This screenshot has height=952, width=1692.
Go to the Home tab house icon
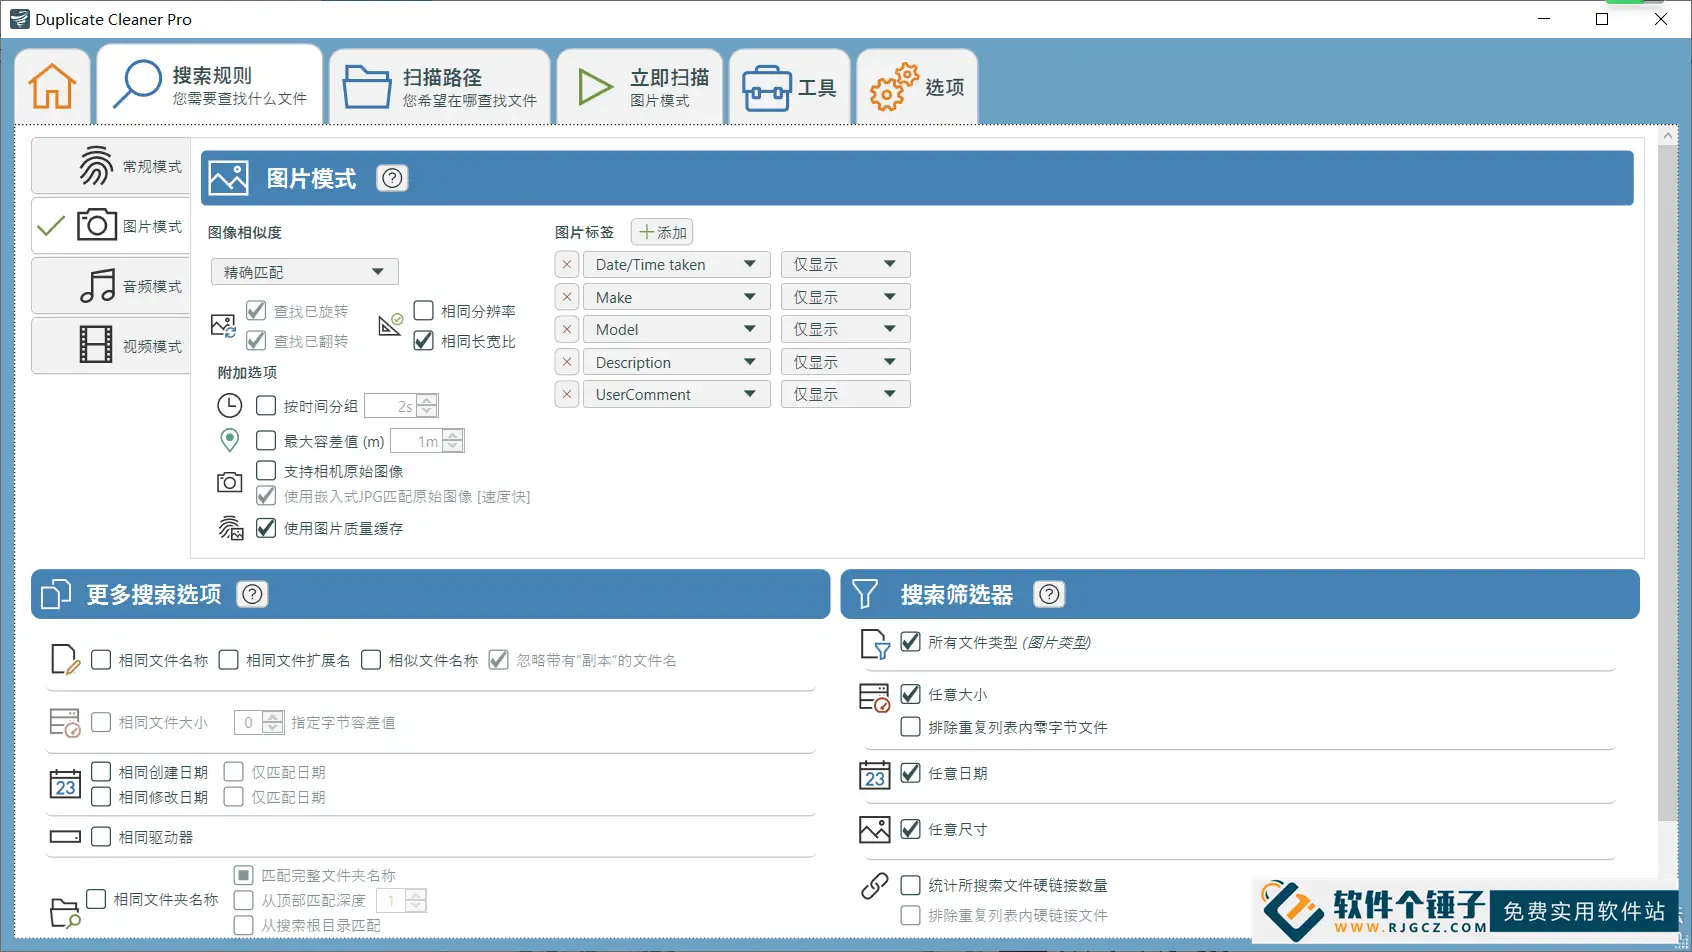[x=52, y=86]
